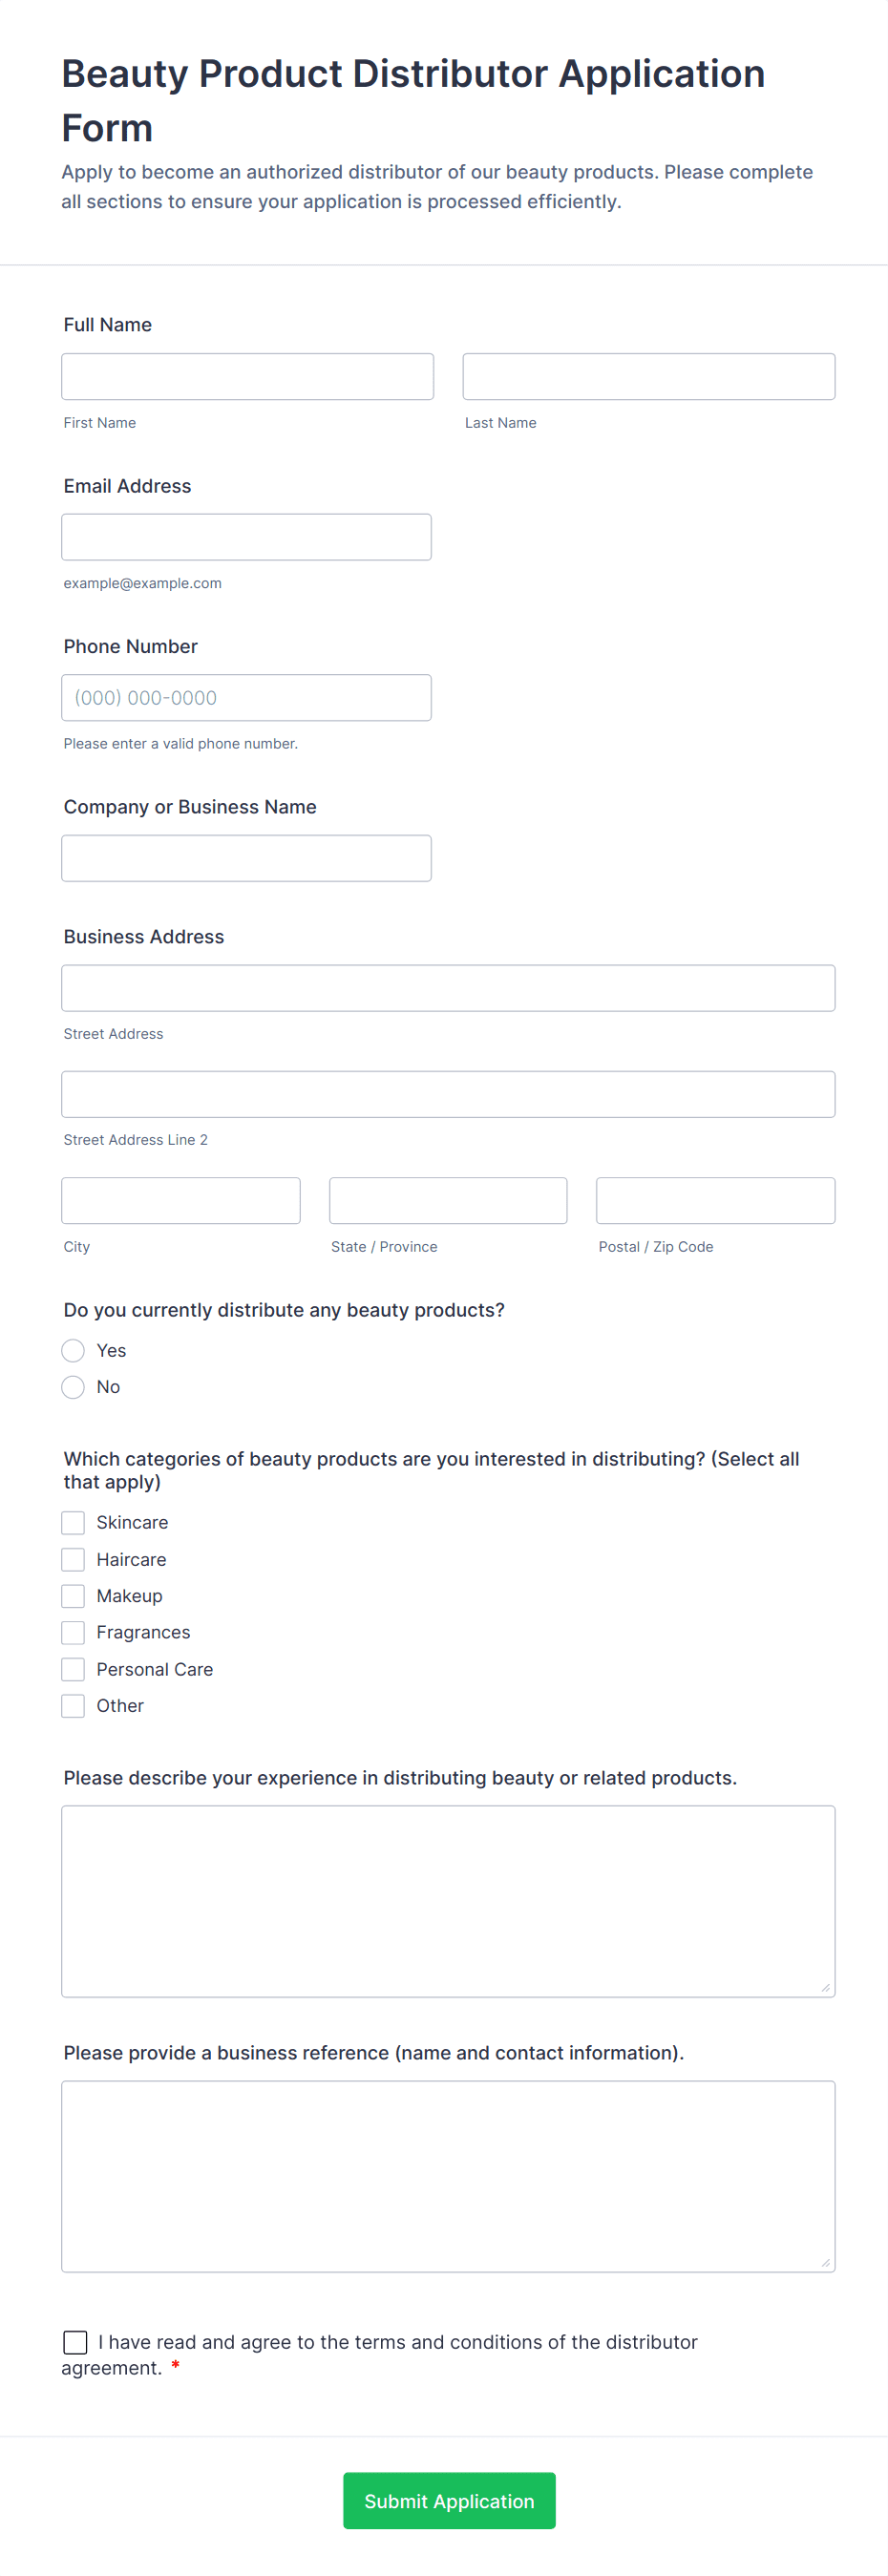Viewport: 888px width, 2576px height.
Task: Click the First Name input field
Action: (247, 376)
